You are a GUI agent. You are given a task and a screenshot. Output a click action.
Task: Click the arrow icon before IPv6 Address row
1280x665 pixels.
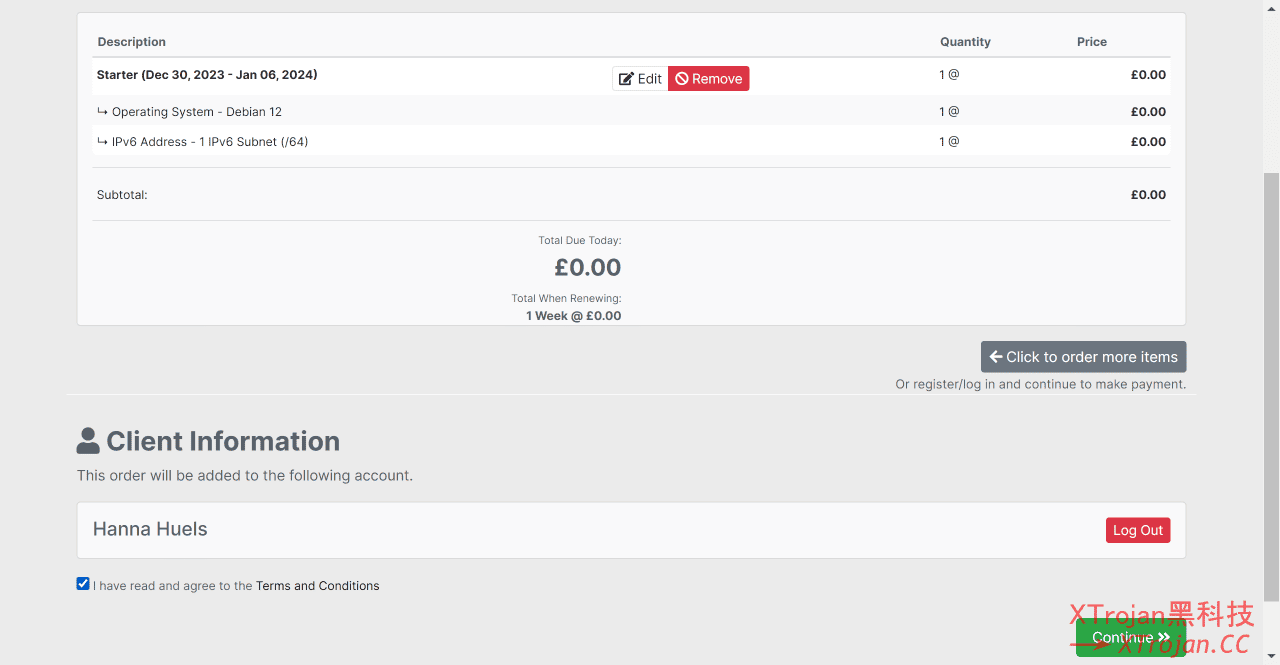click(102, 142)
